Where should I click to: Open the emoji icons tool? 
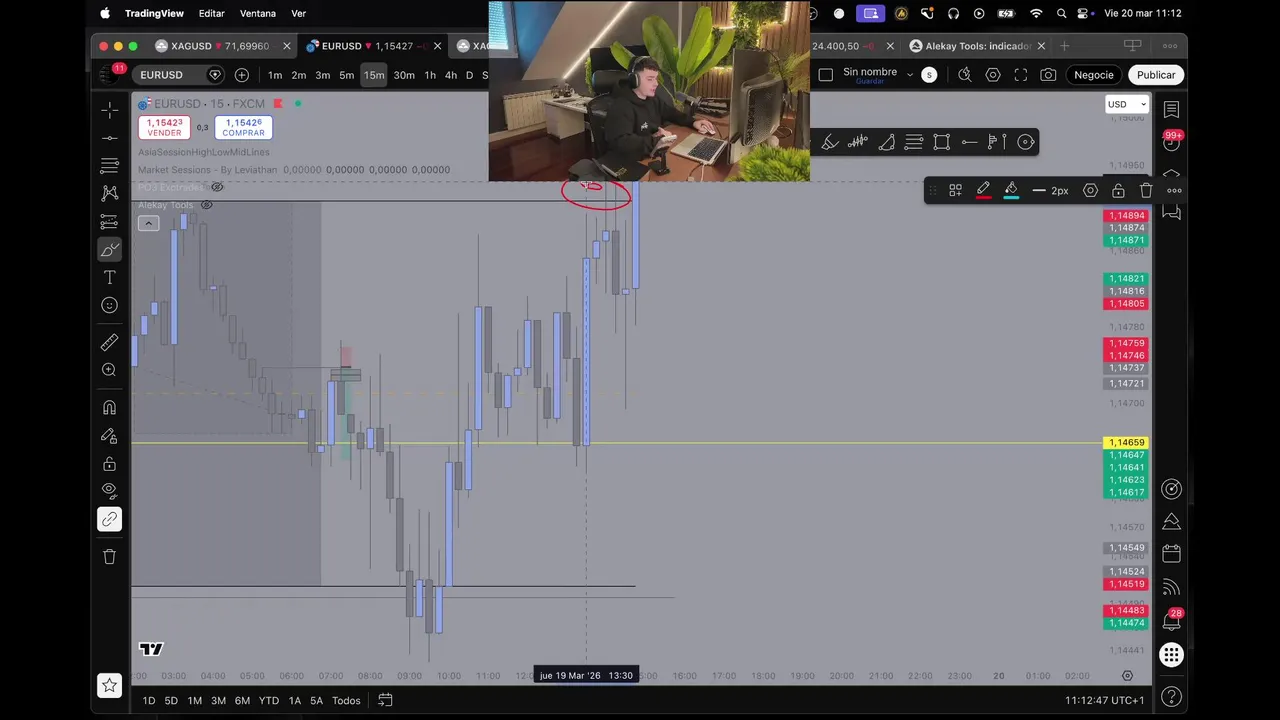coord(110,305)
